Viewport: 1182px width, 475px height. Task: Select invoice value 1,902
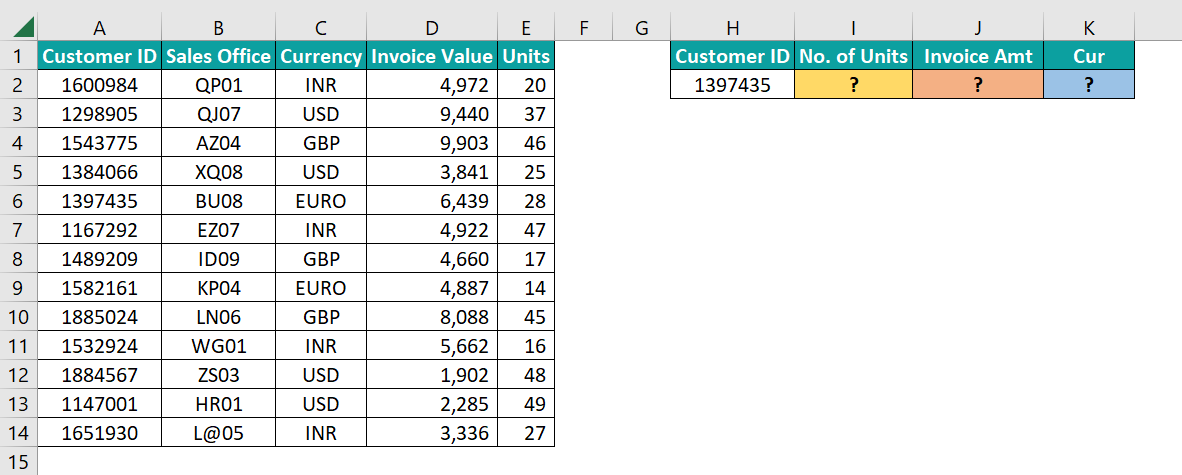[432, 375]
